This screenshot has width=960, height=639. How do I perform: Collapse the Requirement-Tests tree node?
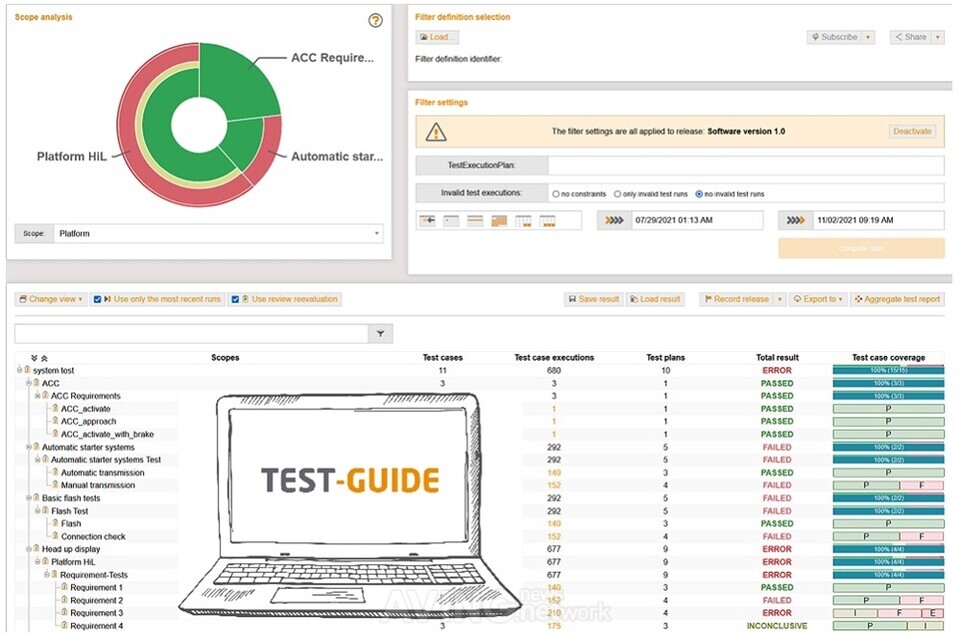click(47, 575)
